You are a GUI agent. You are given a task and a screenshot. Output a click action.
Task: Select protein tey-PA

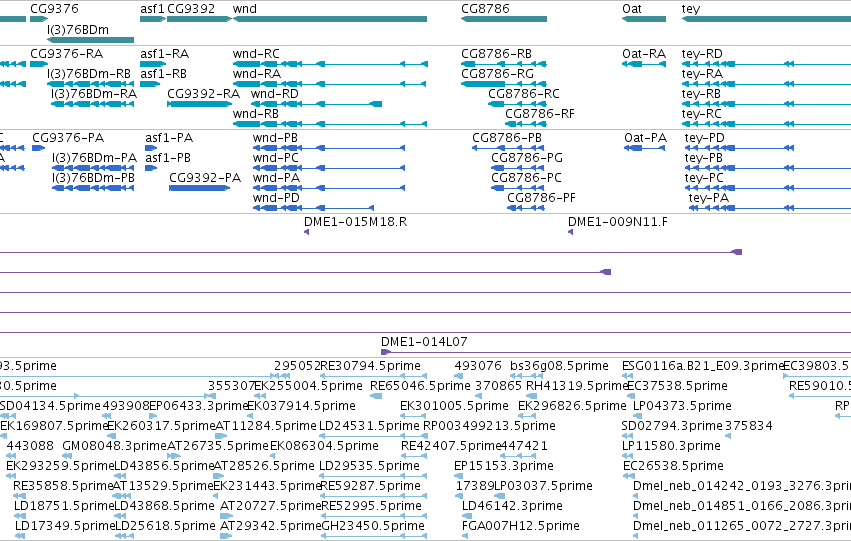pos(709,198)
